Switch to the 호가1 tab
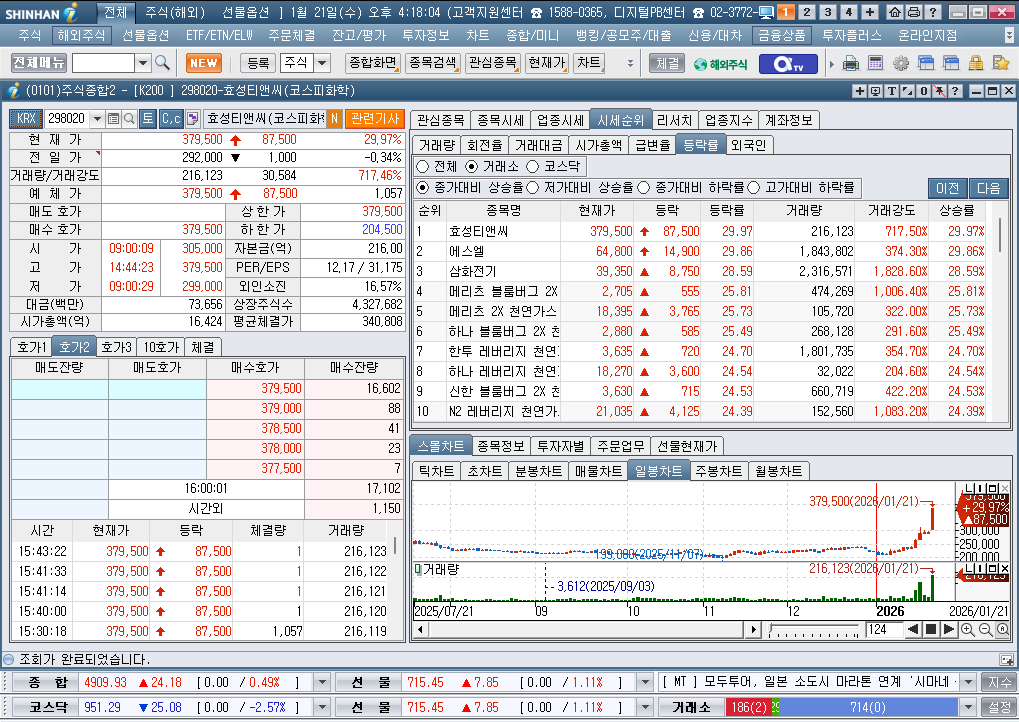 click(31, 347)
